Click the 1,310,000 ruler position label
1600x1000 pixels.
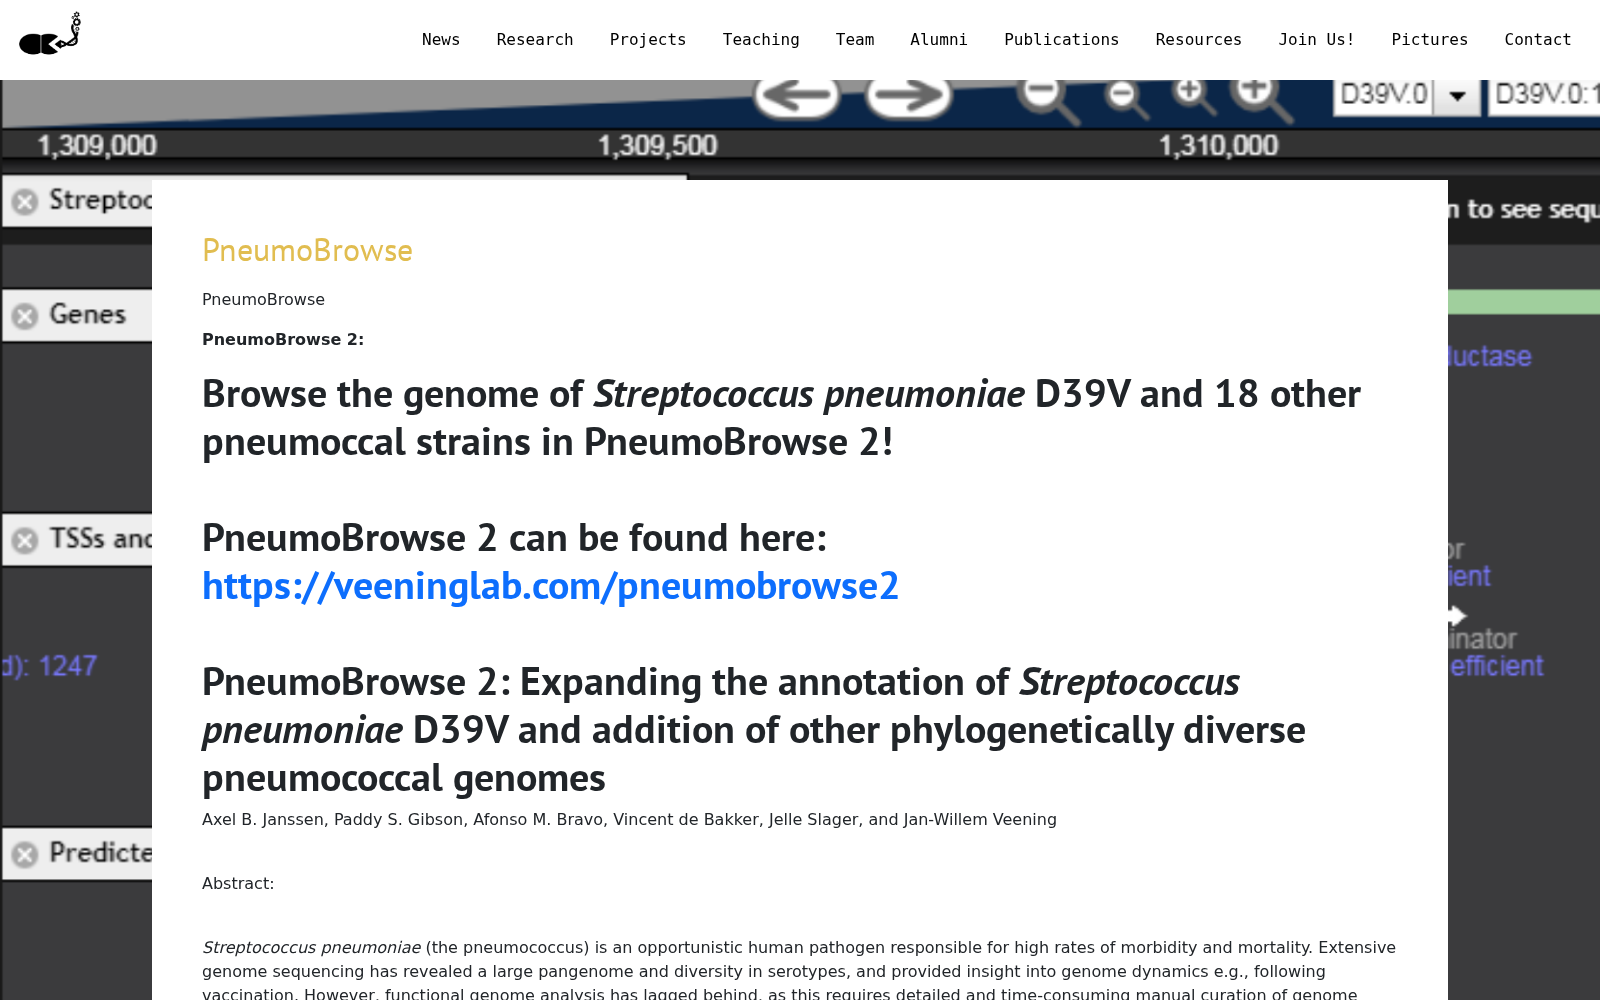[x=1218, y=146]
